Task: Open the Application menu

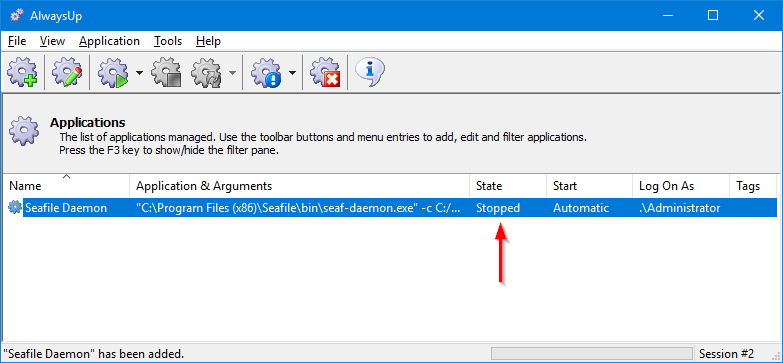Action: [109, 41]
